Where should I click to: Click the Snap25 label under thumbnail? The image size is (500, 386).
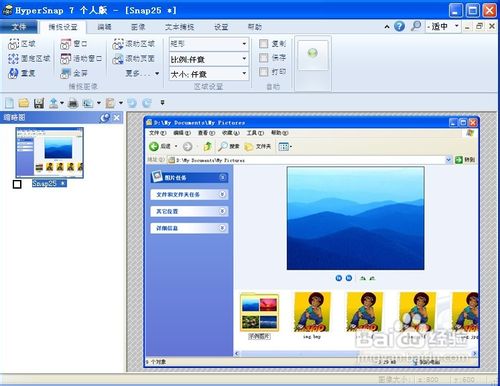(49, 183)
